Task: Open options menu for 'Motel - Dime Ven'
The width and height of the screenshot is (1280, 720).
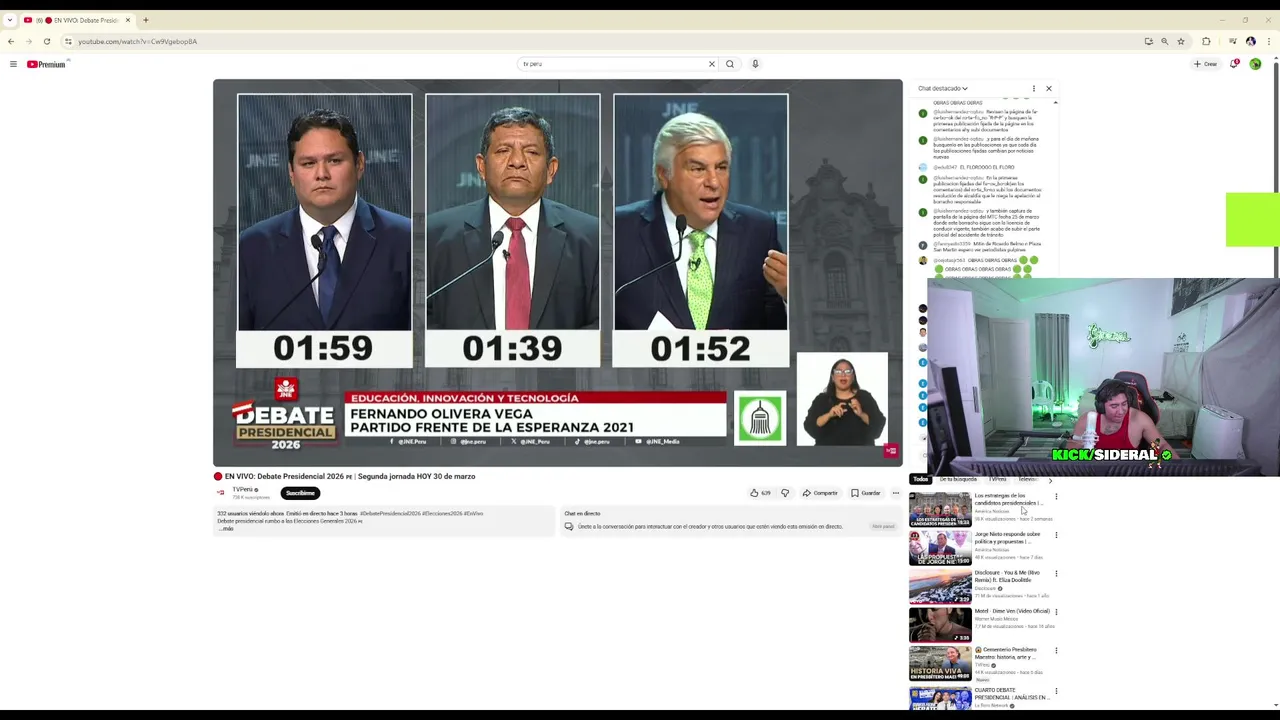Action: [1056, 612]
